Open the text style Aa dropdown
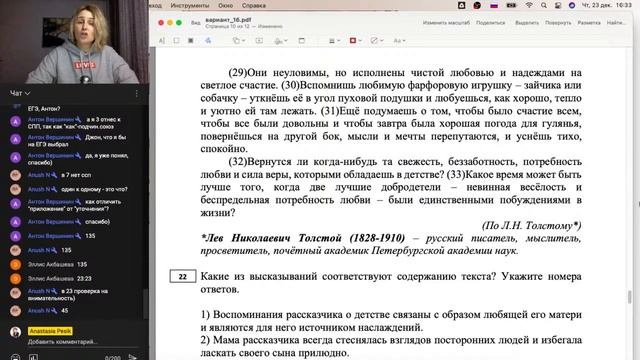The image size is (640, 360). click(x=399, y=40)
